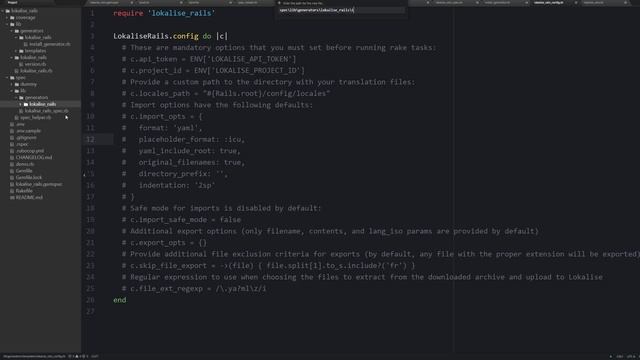Collapse the lokalise_rails root project folder
The width and height of the screenshot is (640, 360).
point(3,11)
